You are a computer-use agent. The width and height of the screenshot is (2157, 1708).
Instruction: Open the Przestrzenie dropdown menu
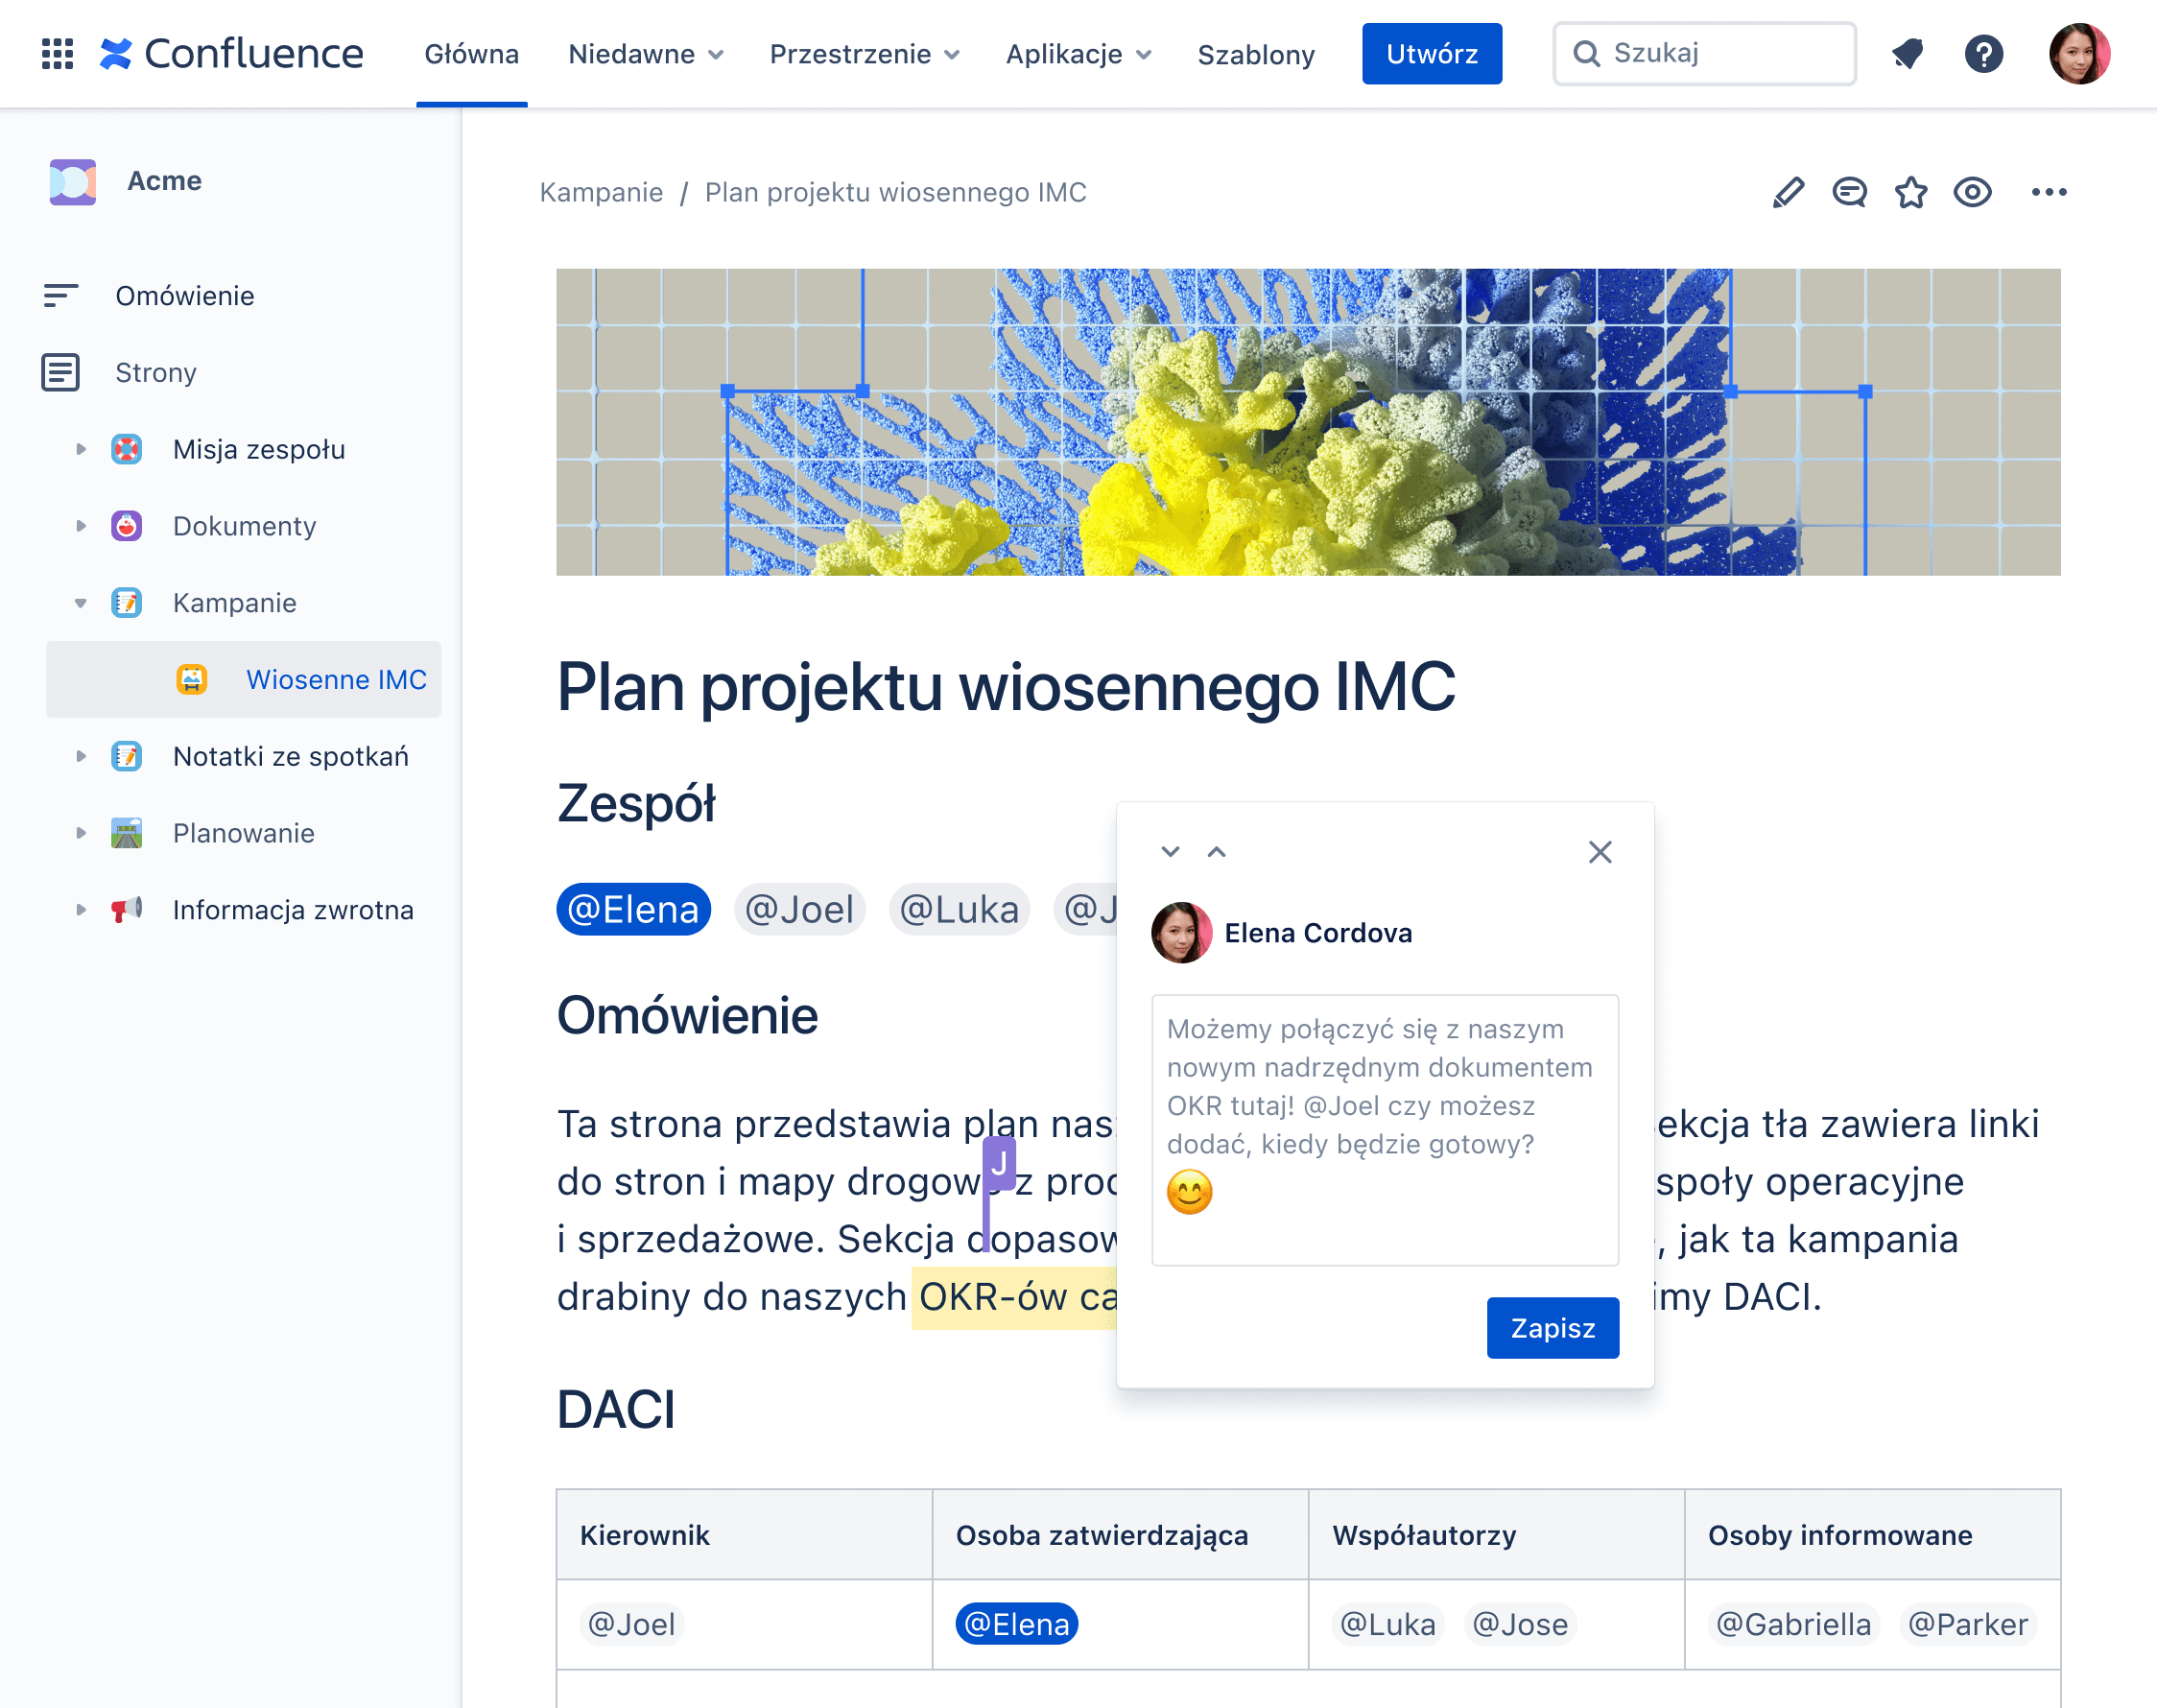pyautogui.click(x=864, y=53)
